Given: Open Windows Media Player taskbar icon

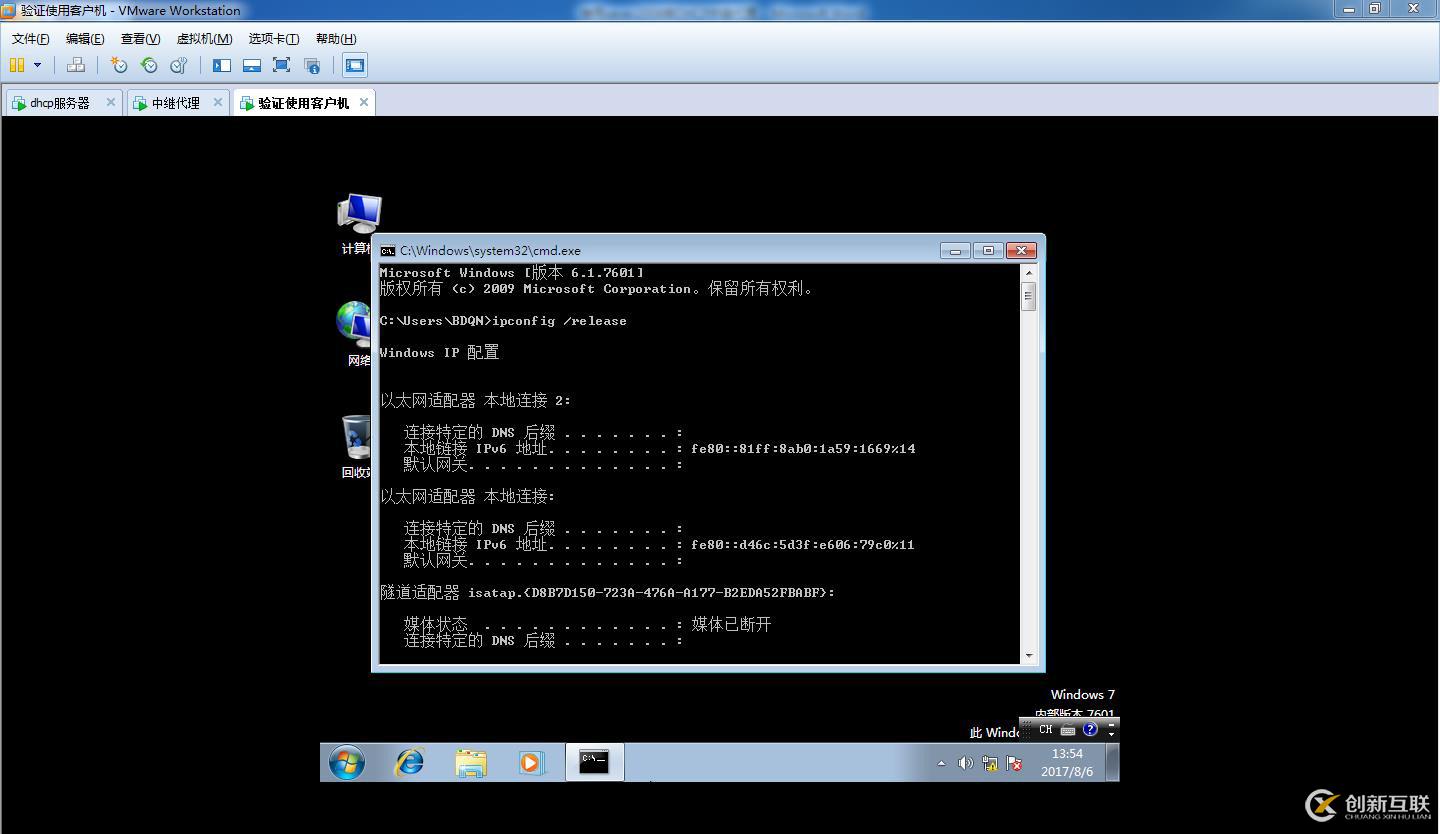Looking at the screenshot, I should [530, 763].
